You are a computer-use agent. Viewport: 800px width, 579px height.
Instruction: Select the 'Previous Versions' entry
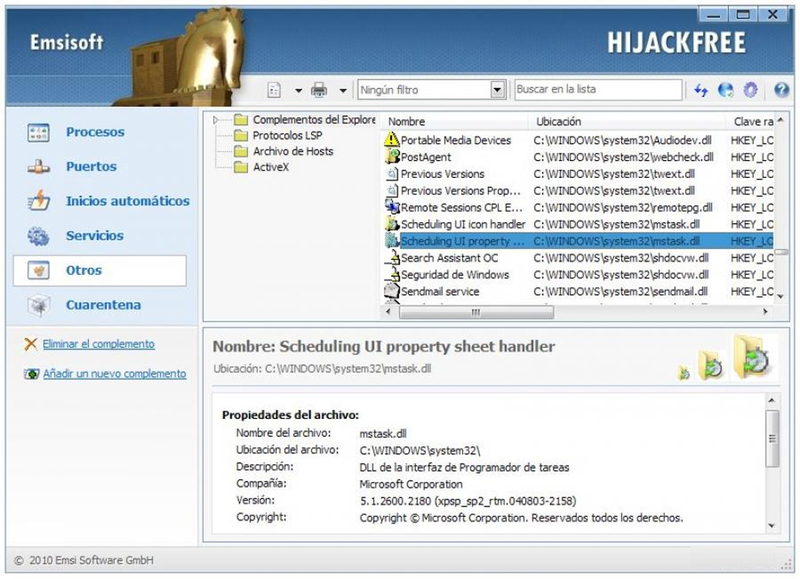coord(578,174)
